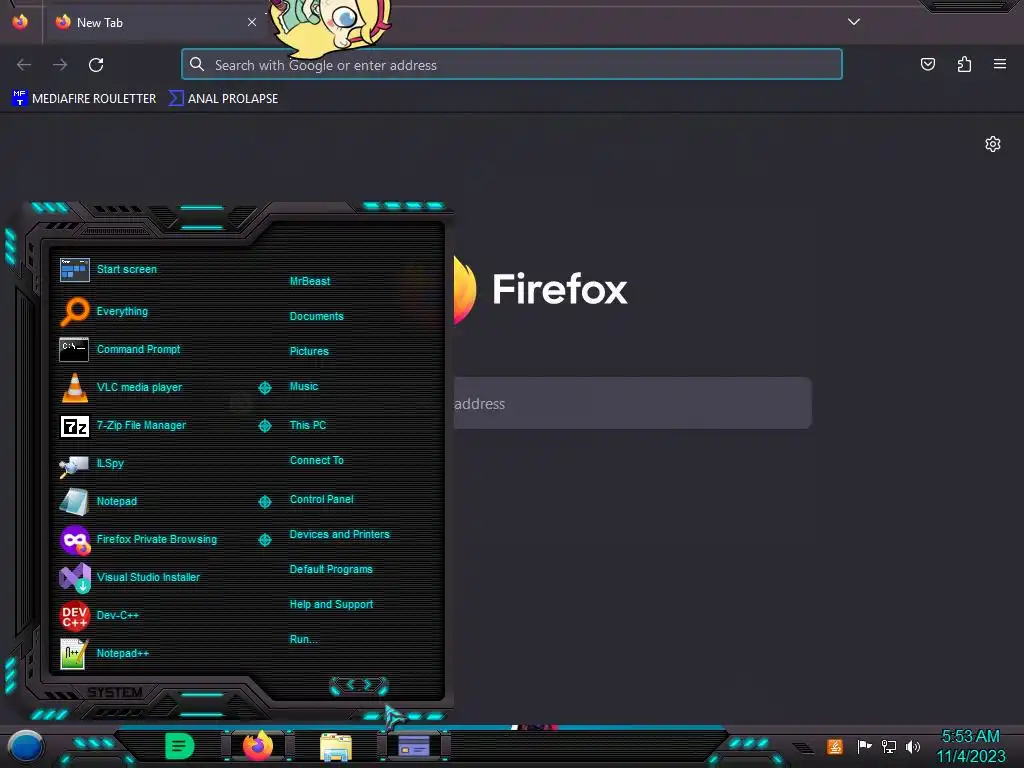
Task: Reload the page with the refresh icon
Action: (x=96, y=65)
